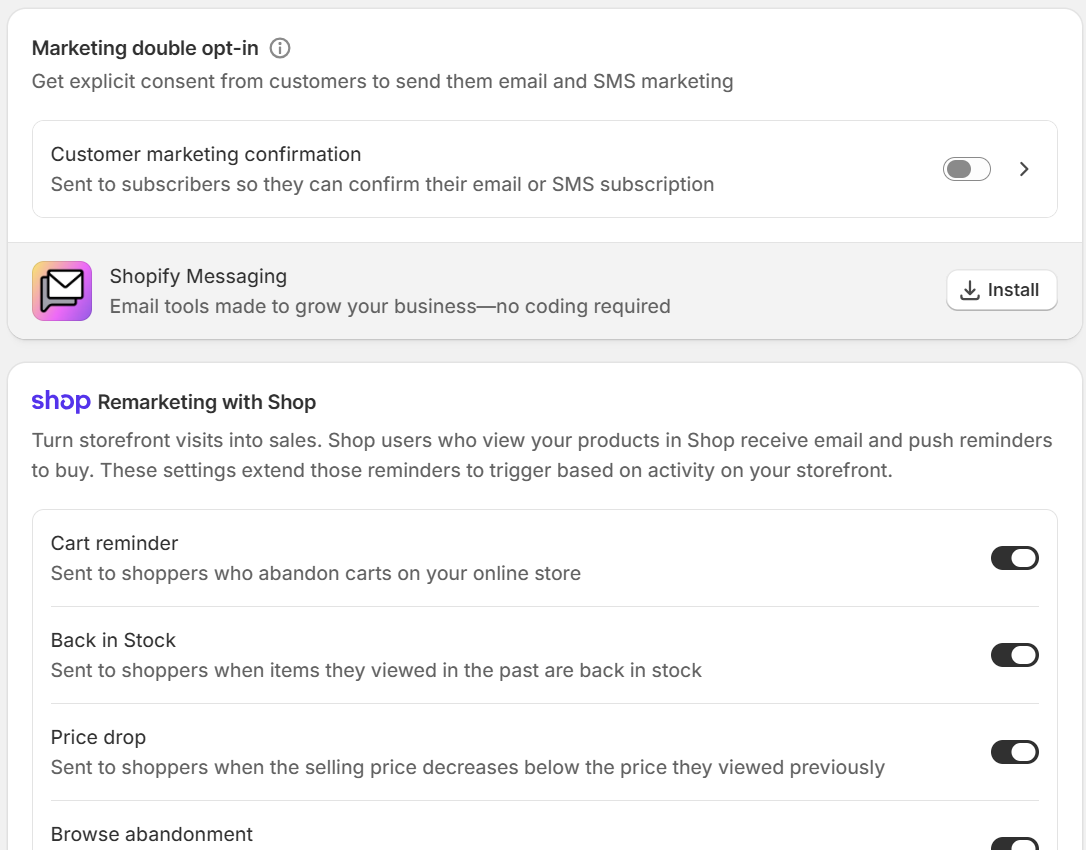Toggle Browse abandonment switch at the bottom
Screen dimensions: 1086x850
[1015, 844]
